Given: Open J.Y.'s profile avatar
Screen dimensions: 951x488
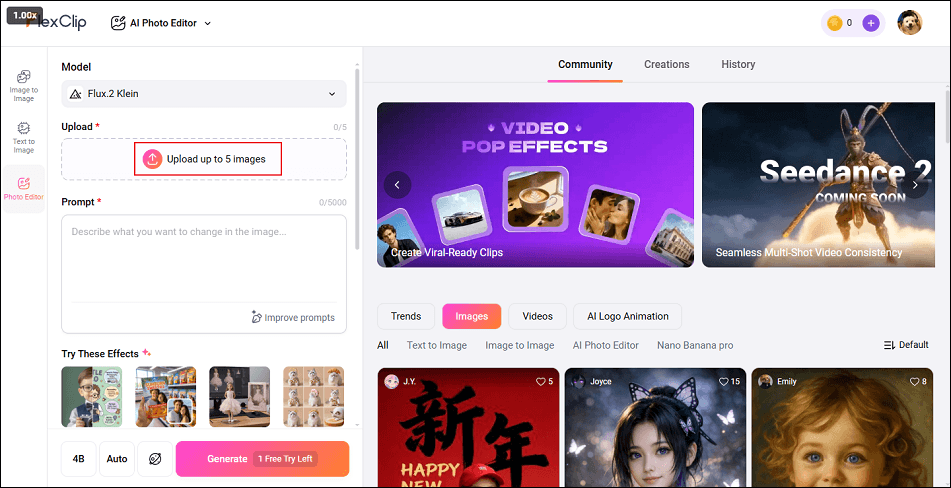Looking at the screenshot, I should [x=392, y=381].
